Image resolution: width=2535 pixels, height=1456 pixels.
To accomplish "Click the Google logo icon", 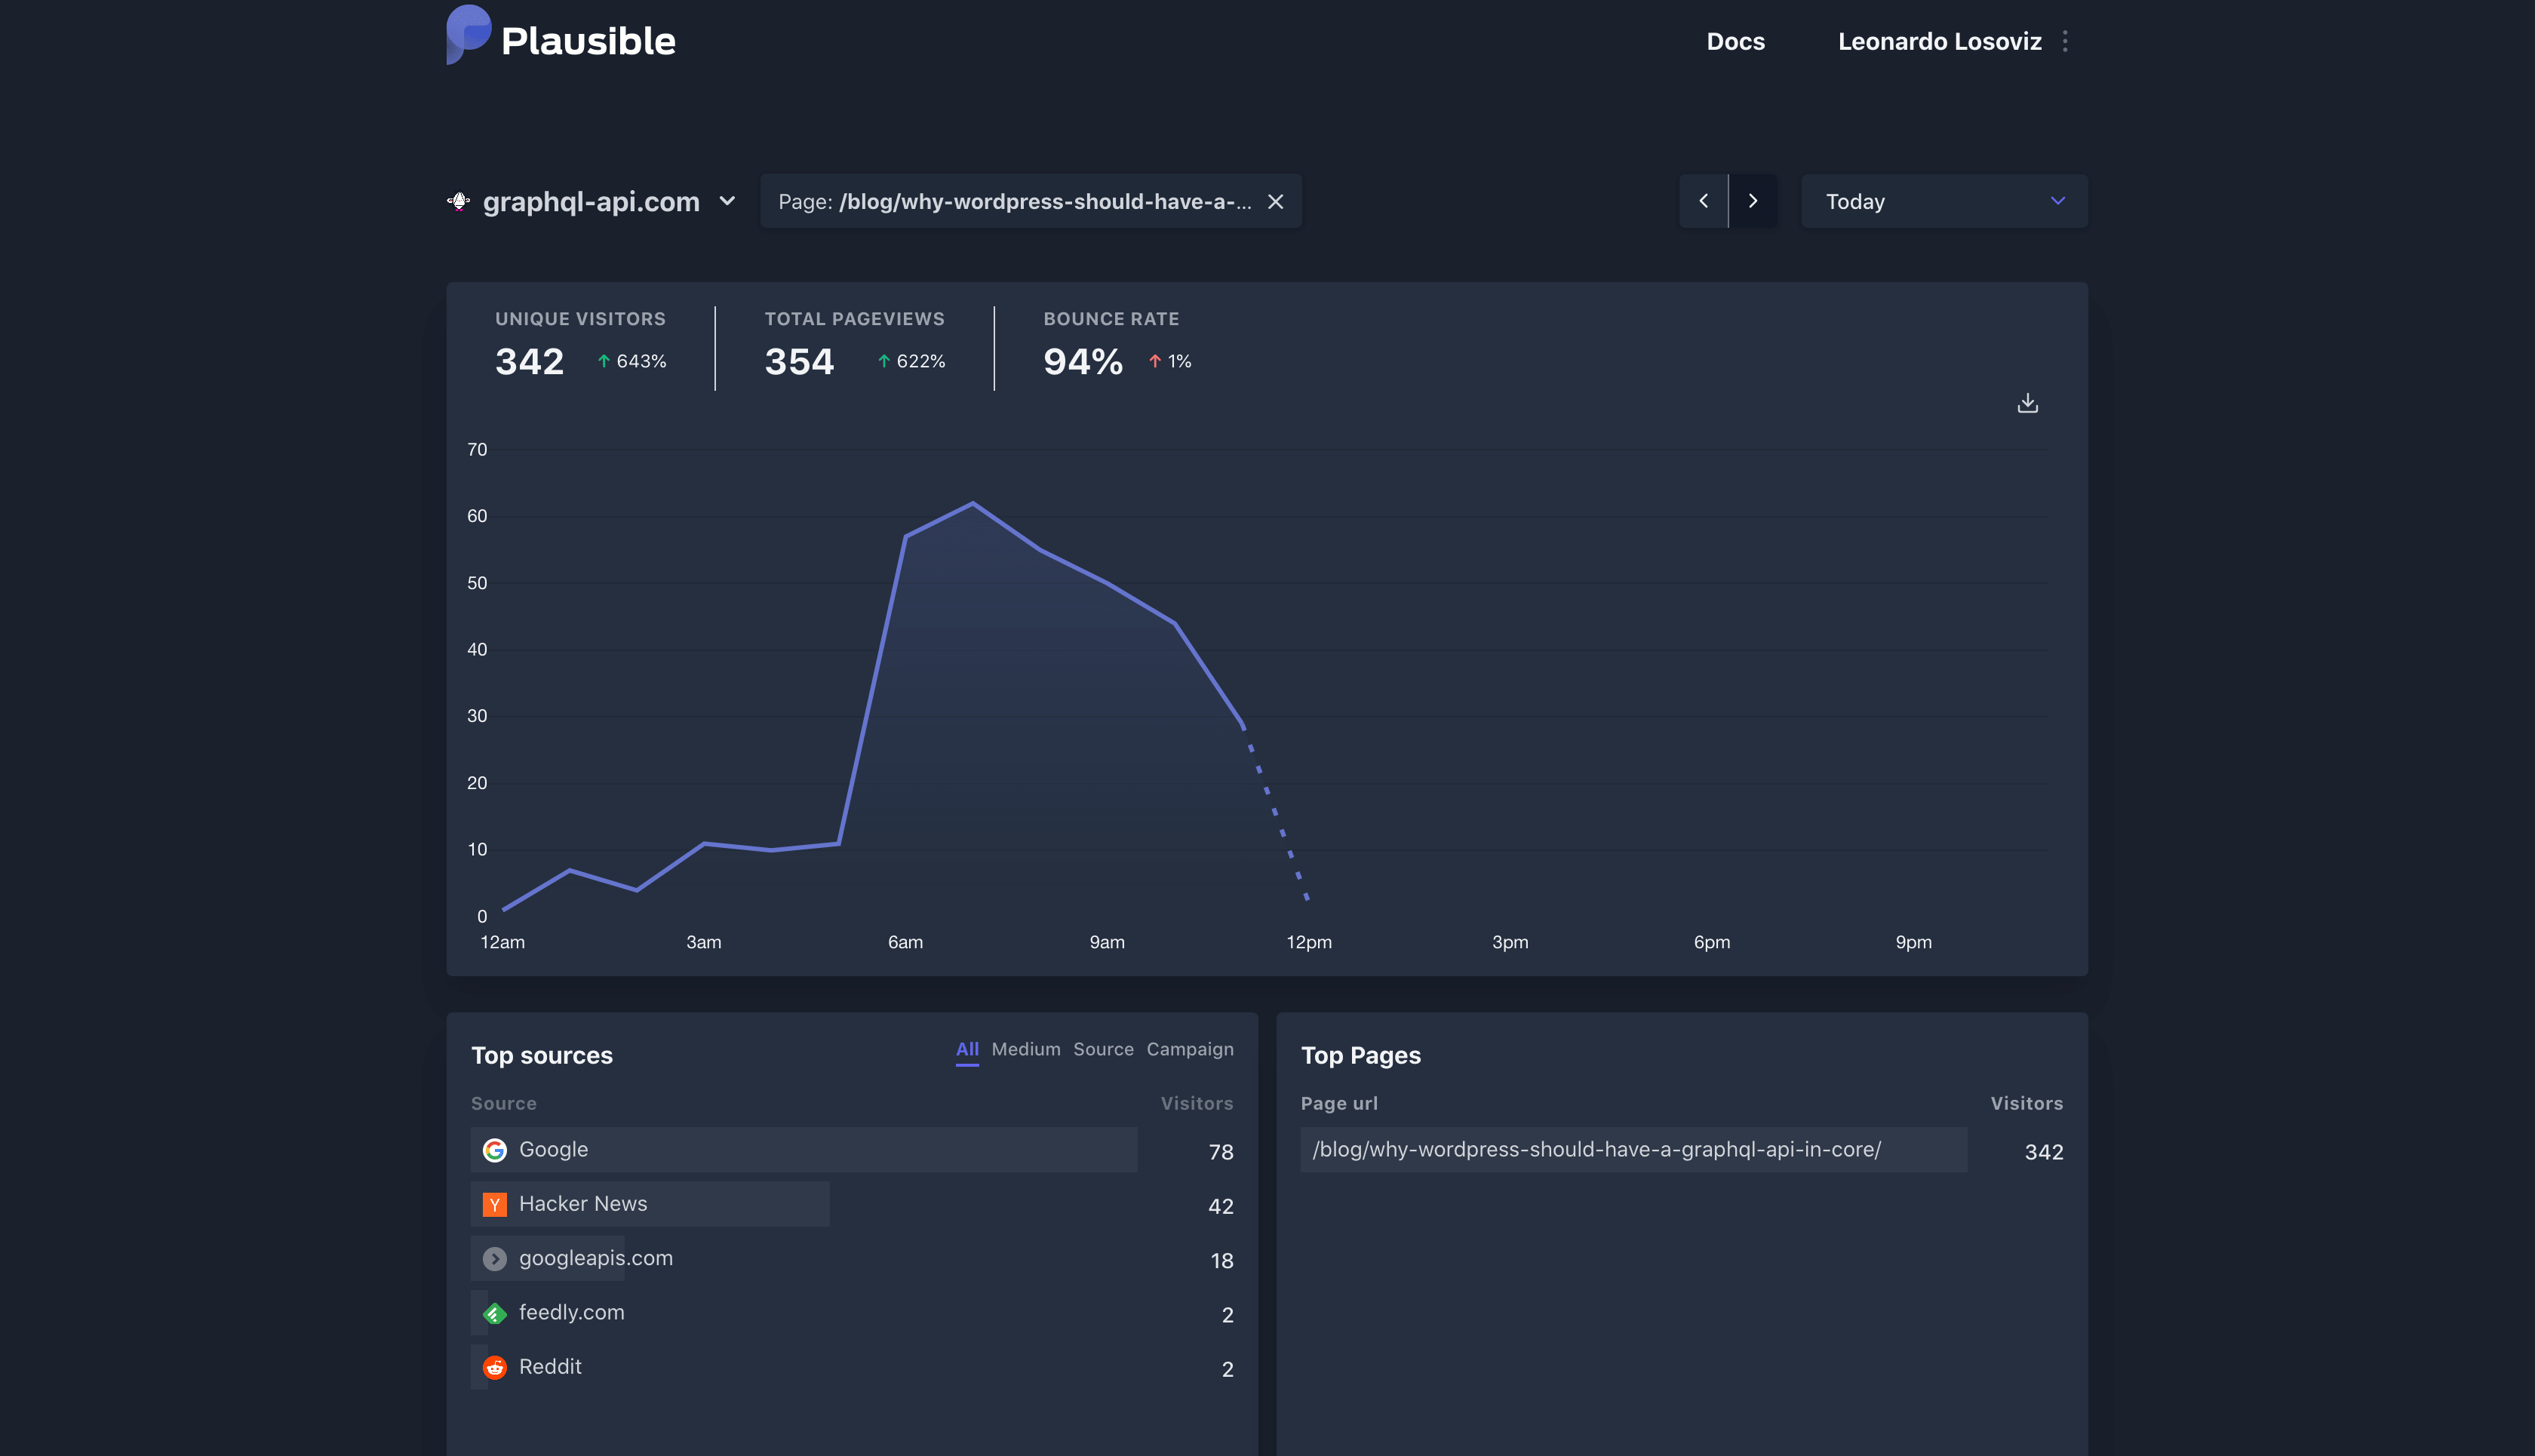I will 495,1150.
